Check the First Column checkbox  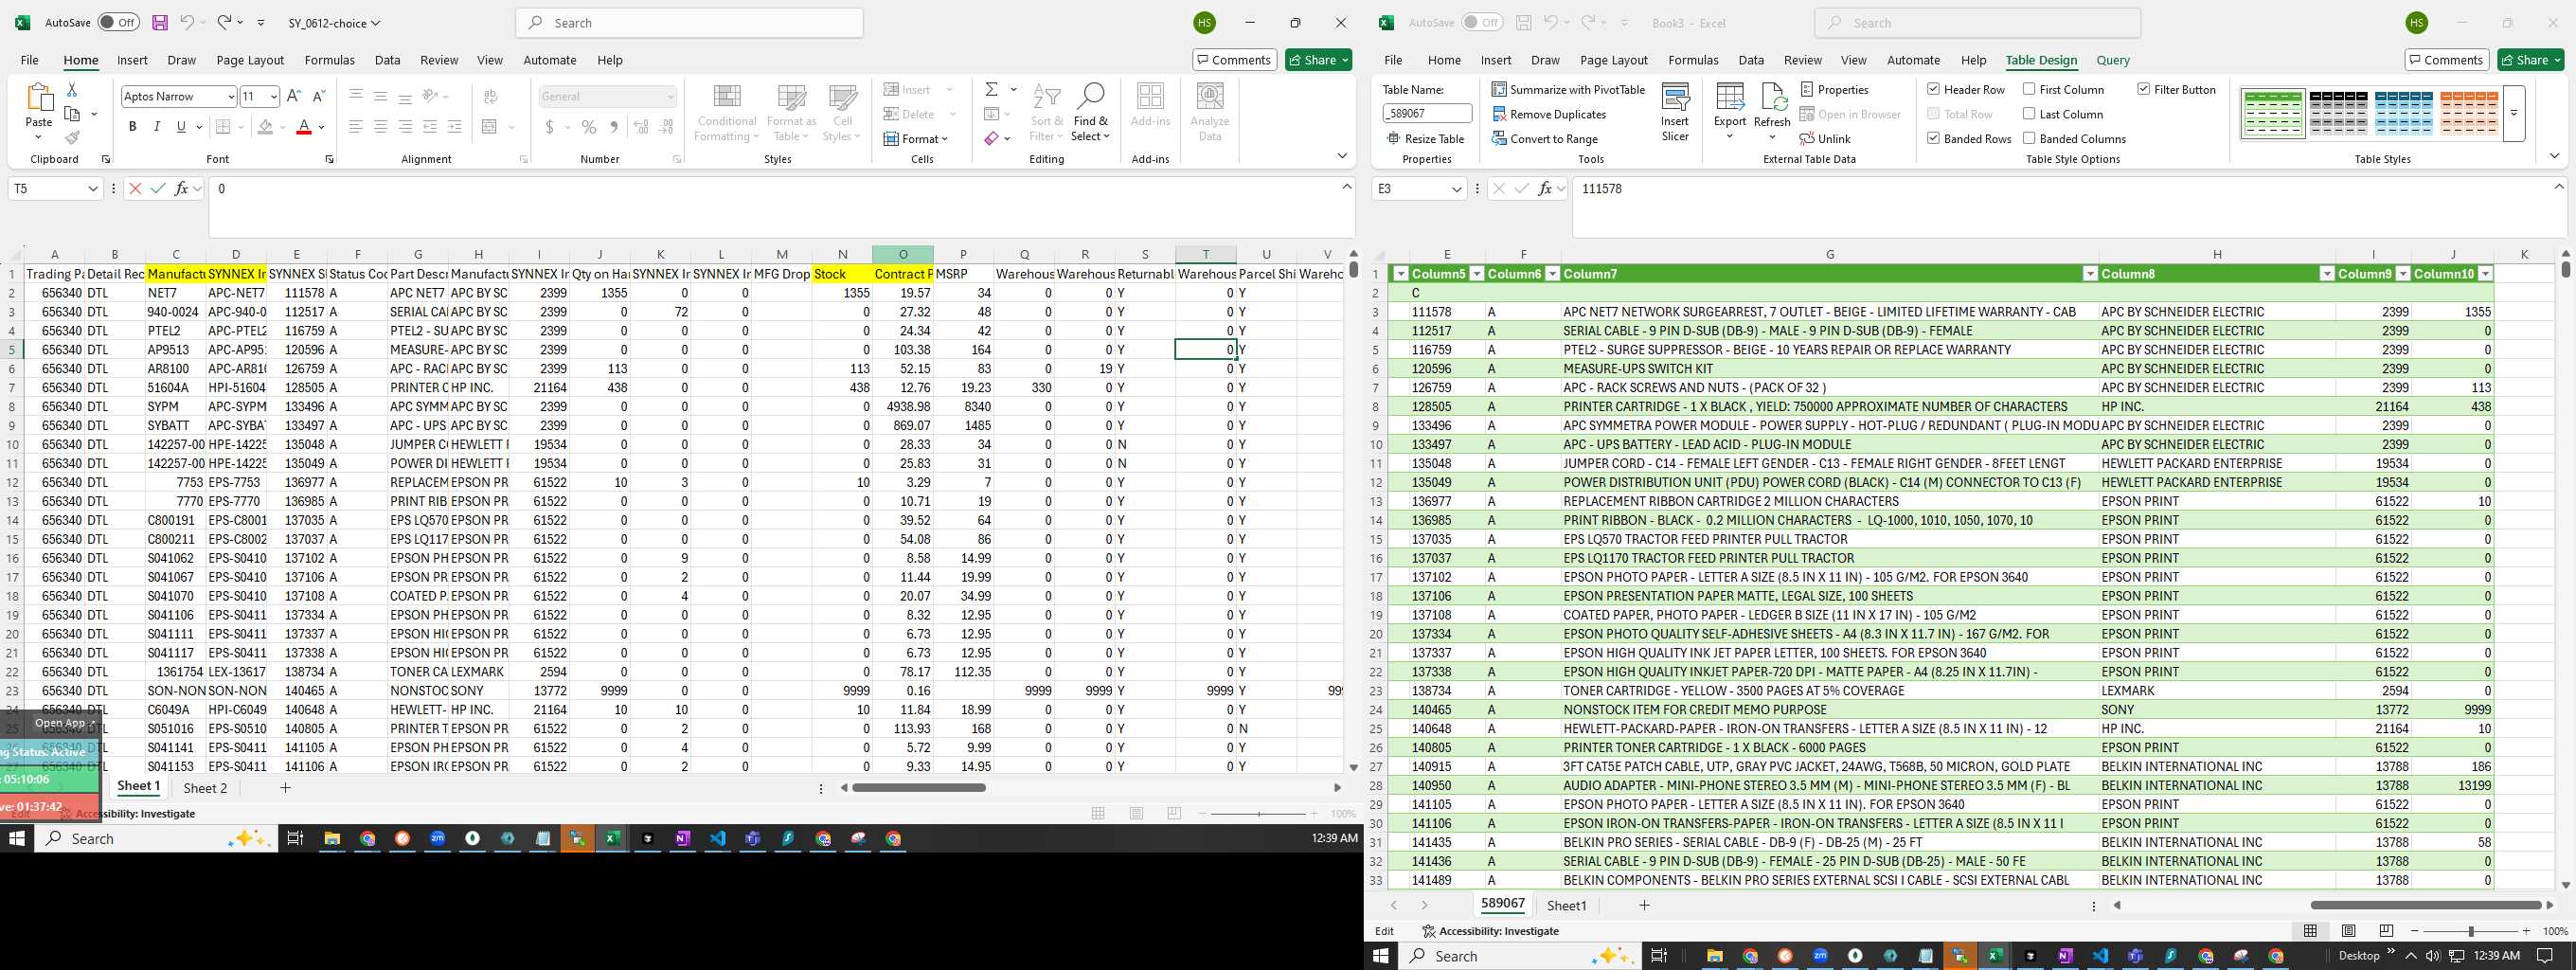2029,90
